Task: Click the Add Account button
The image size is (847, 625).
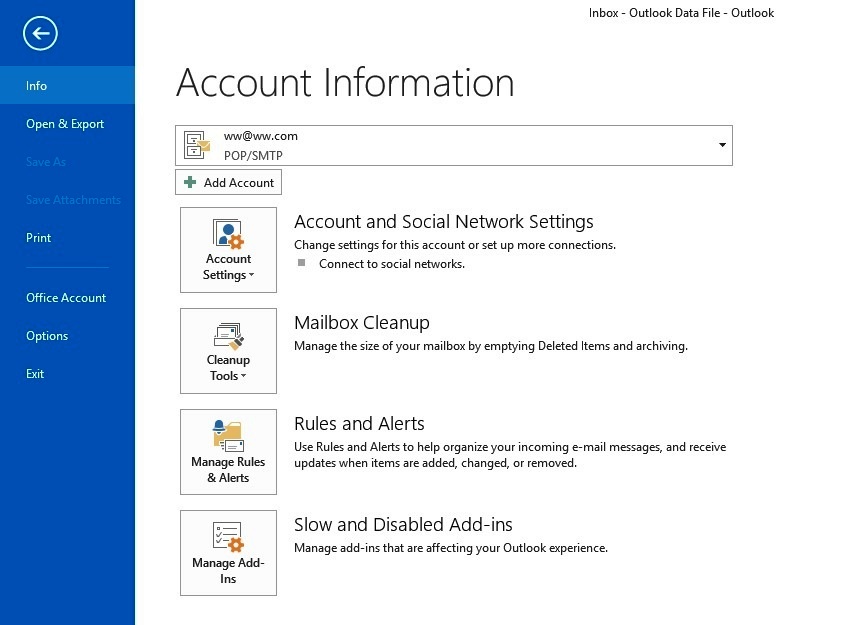Action: 228,182
